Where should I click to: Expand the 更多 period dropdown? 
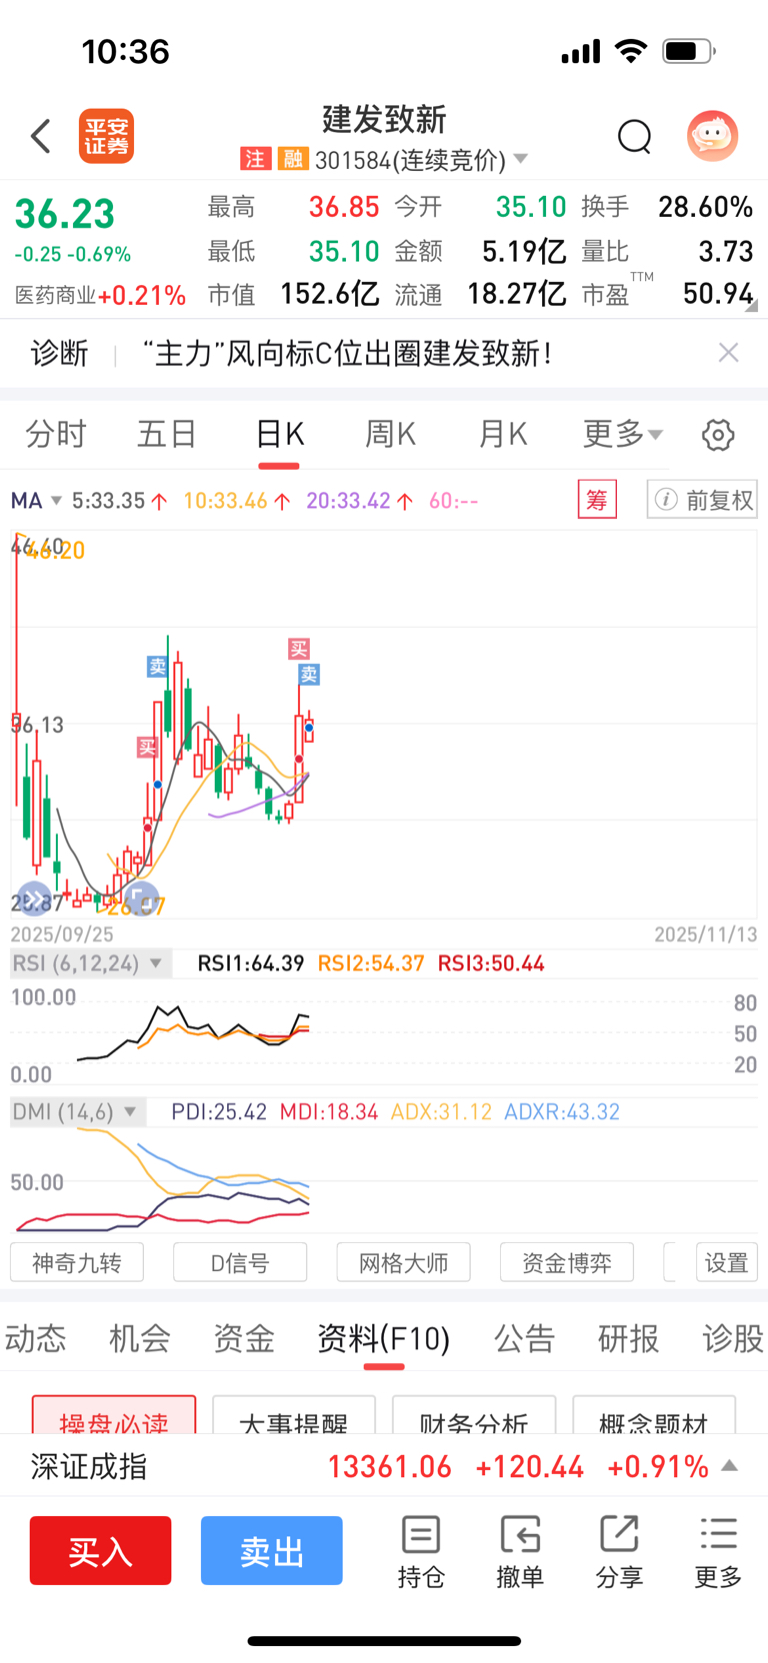point(623,434)
